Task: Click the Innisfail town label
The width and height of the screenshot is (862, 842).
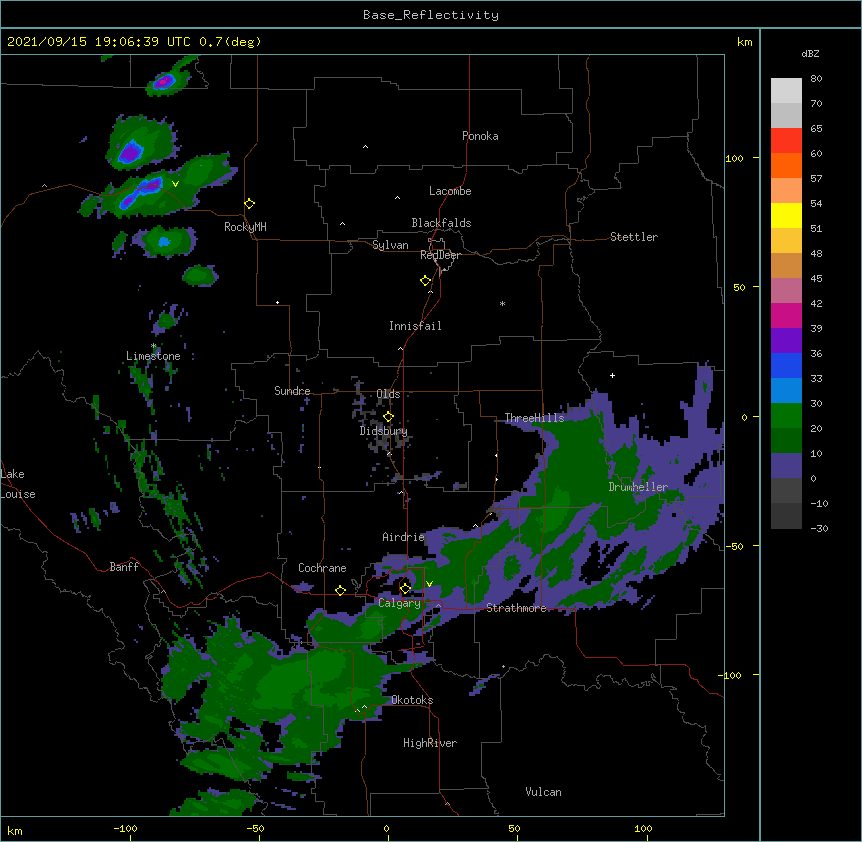Action: 415,326
